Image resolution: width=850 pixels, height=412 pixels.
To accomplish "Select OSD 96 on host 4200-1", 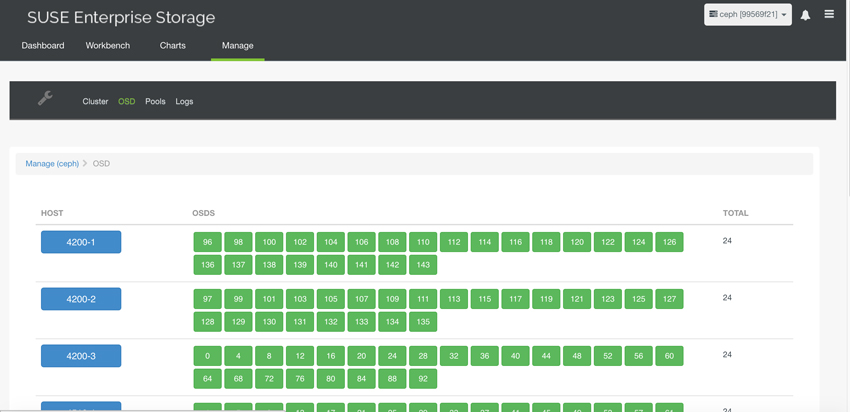I will (x=208, y=242).
